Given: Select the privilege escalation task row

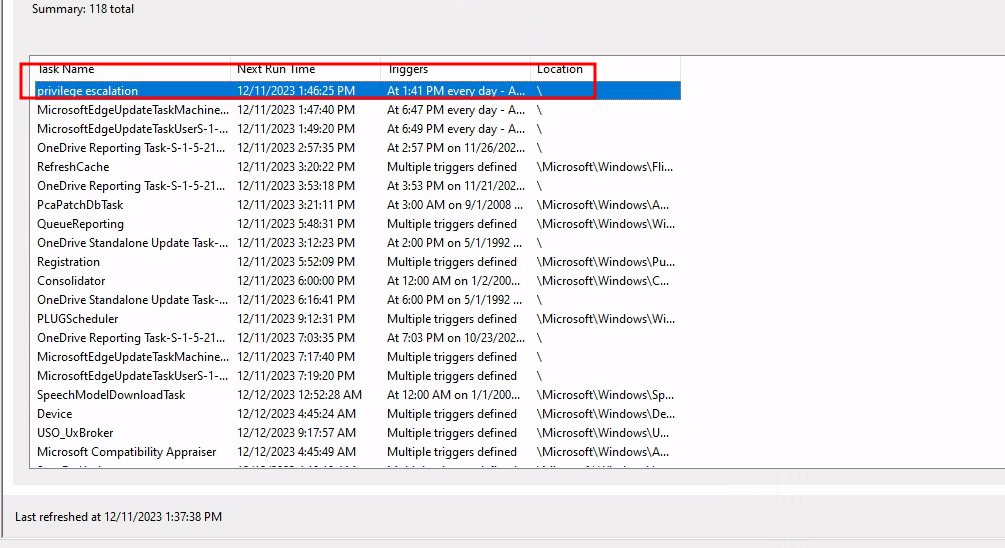Looking at the screenshot, I should [x=88, y=91].
